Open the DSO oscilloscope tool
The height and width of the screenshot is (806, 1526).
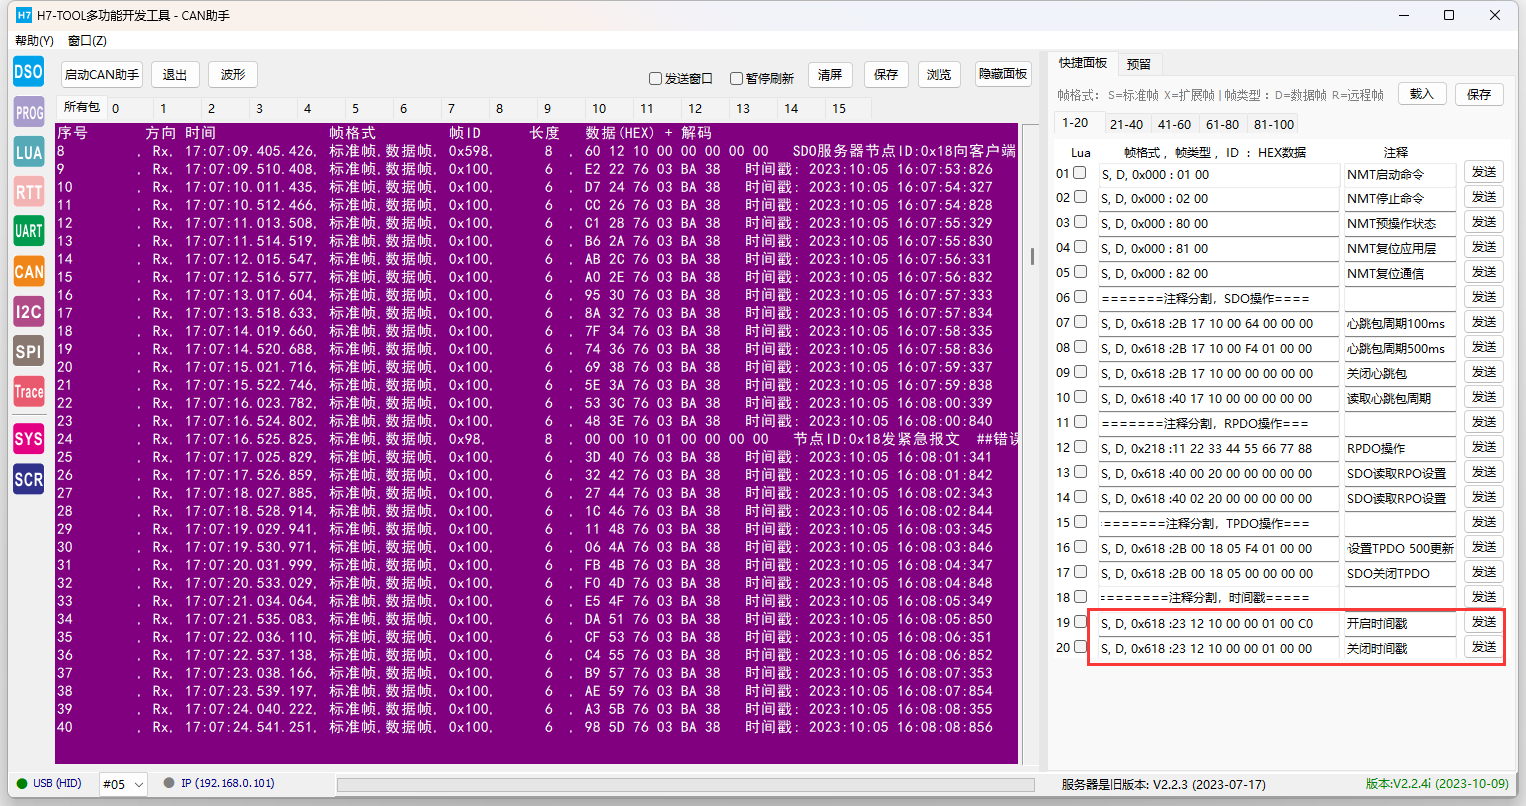pos(28,72)
